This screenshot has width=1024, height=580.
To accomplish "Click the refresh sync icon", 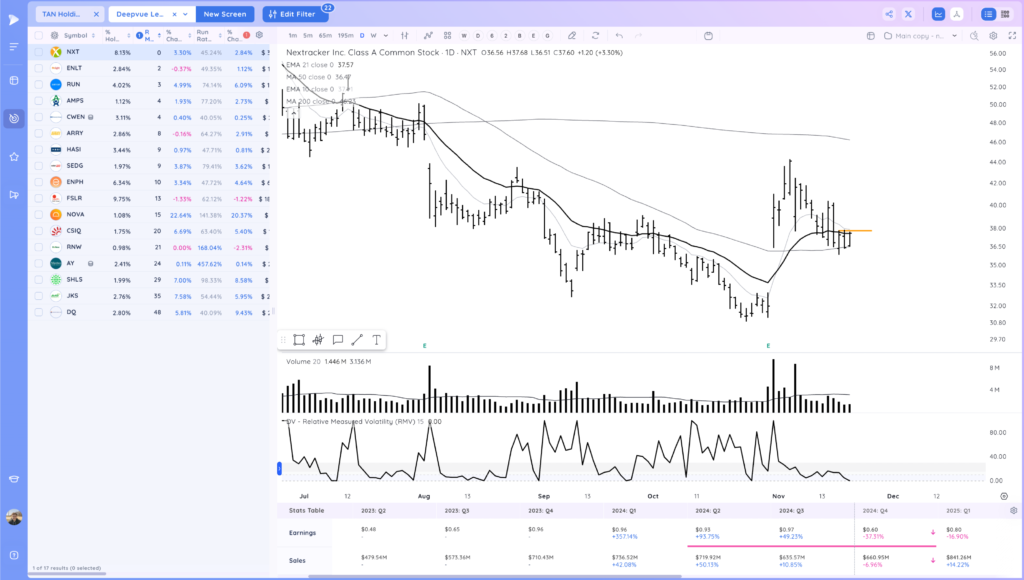I will (x=595, y=36).
